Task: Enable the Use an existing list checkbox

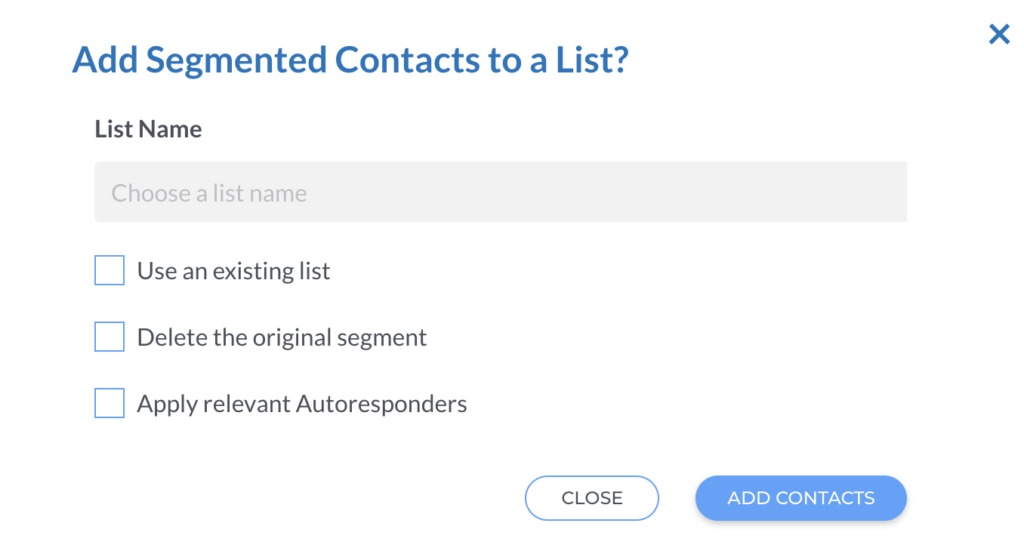Action: 109,270
